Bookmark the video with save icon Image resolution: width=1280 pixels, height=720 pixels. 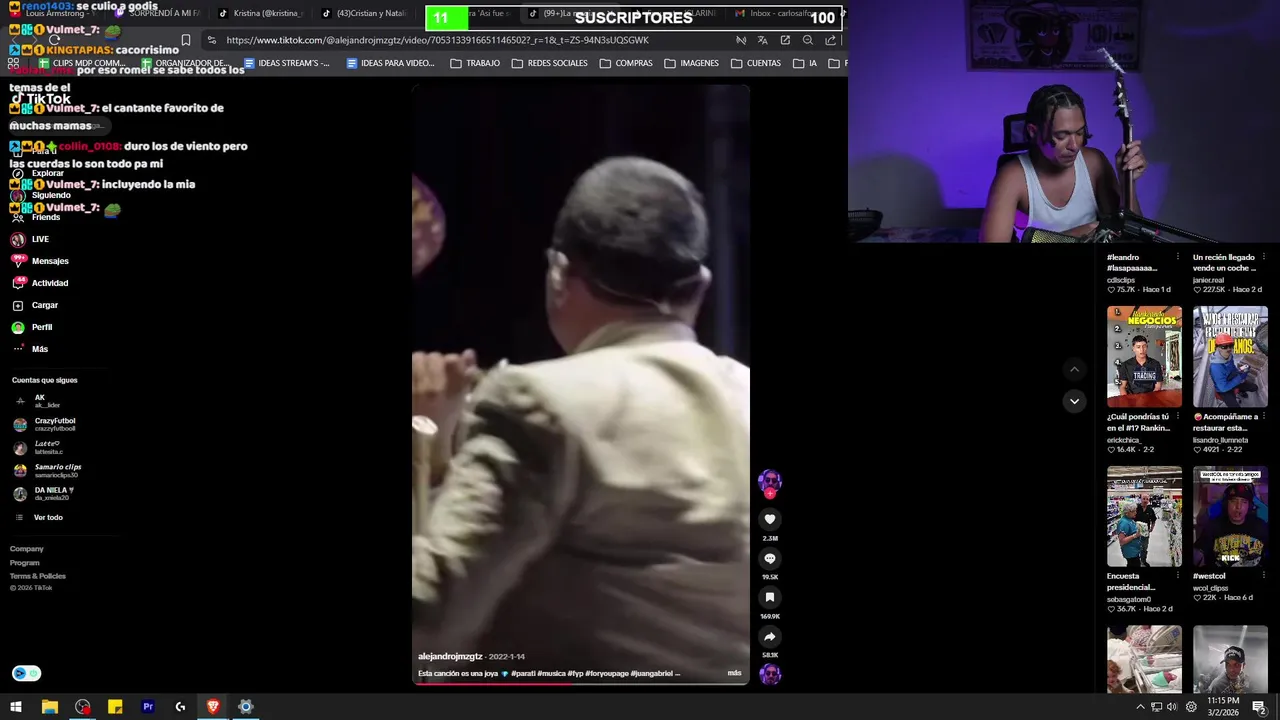point(770,597)
